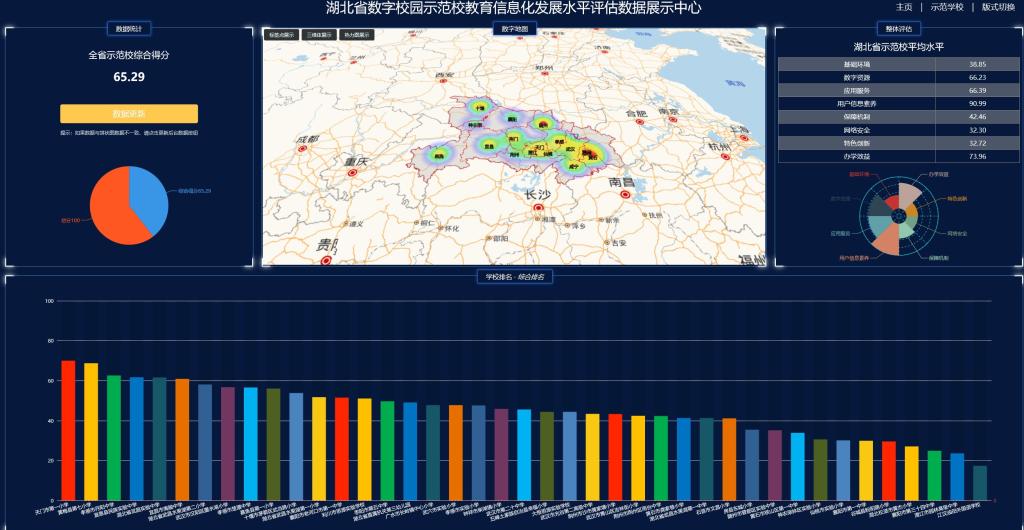The image size is (1024, 530).
Task: Click the 数据更新 yellow button
Action: (x=129, y=114)
